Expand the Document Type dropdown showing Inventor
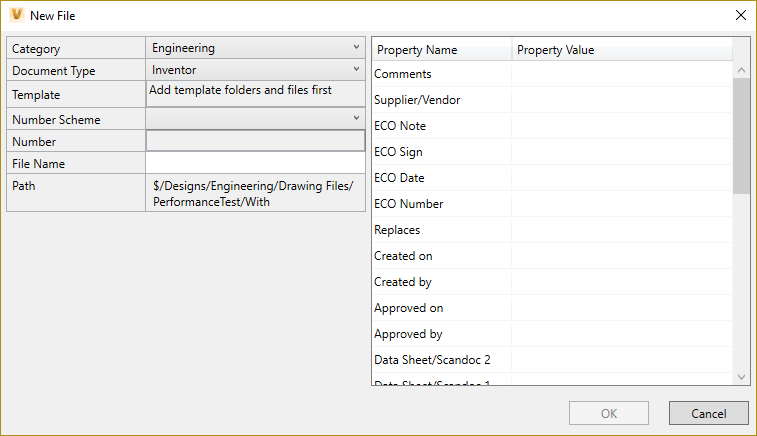 [x=255, y=70]
